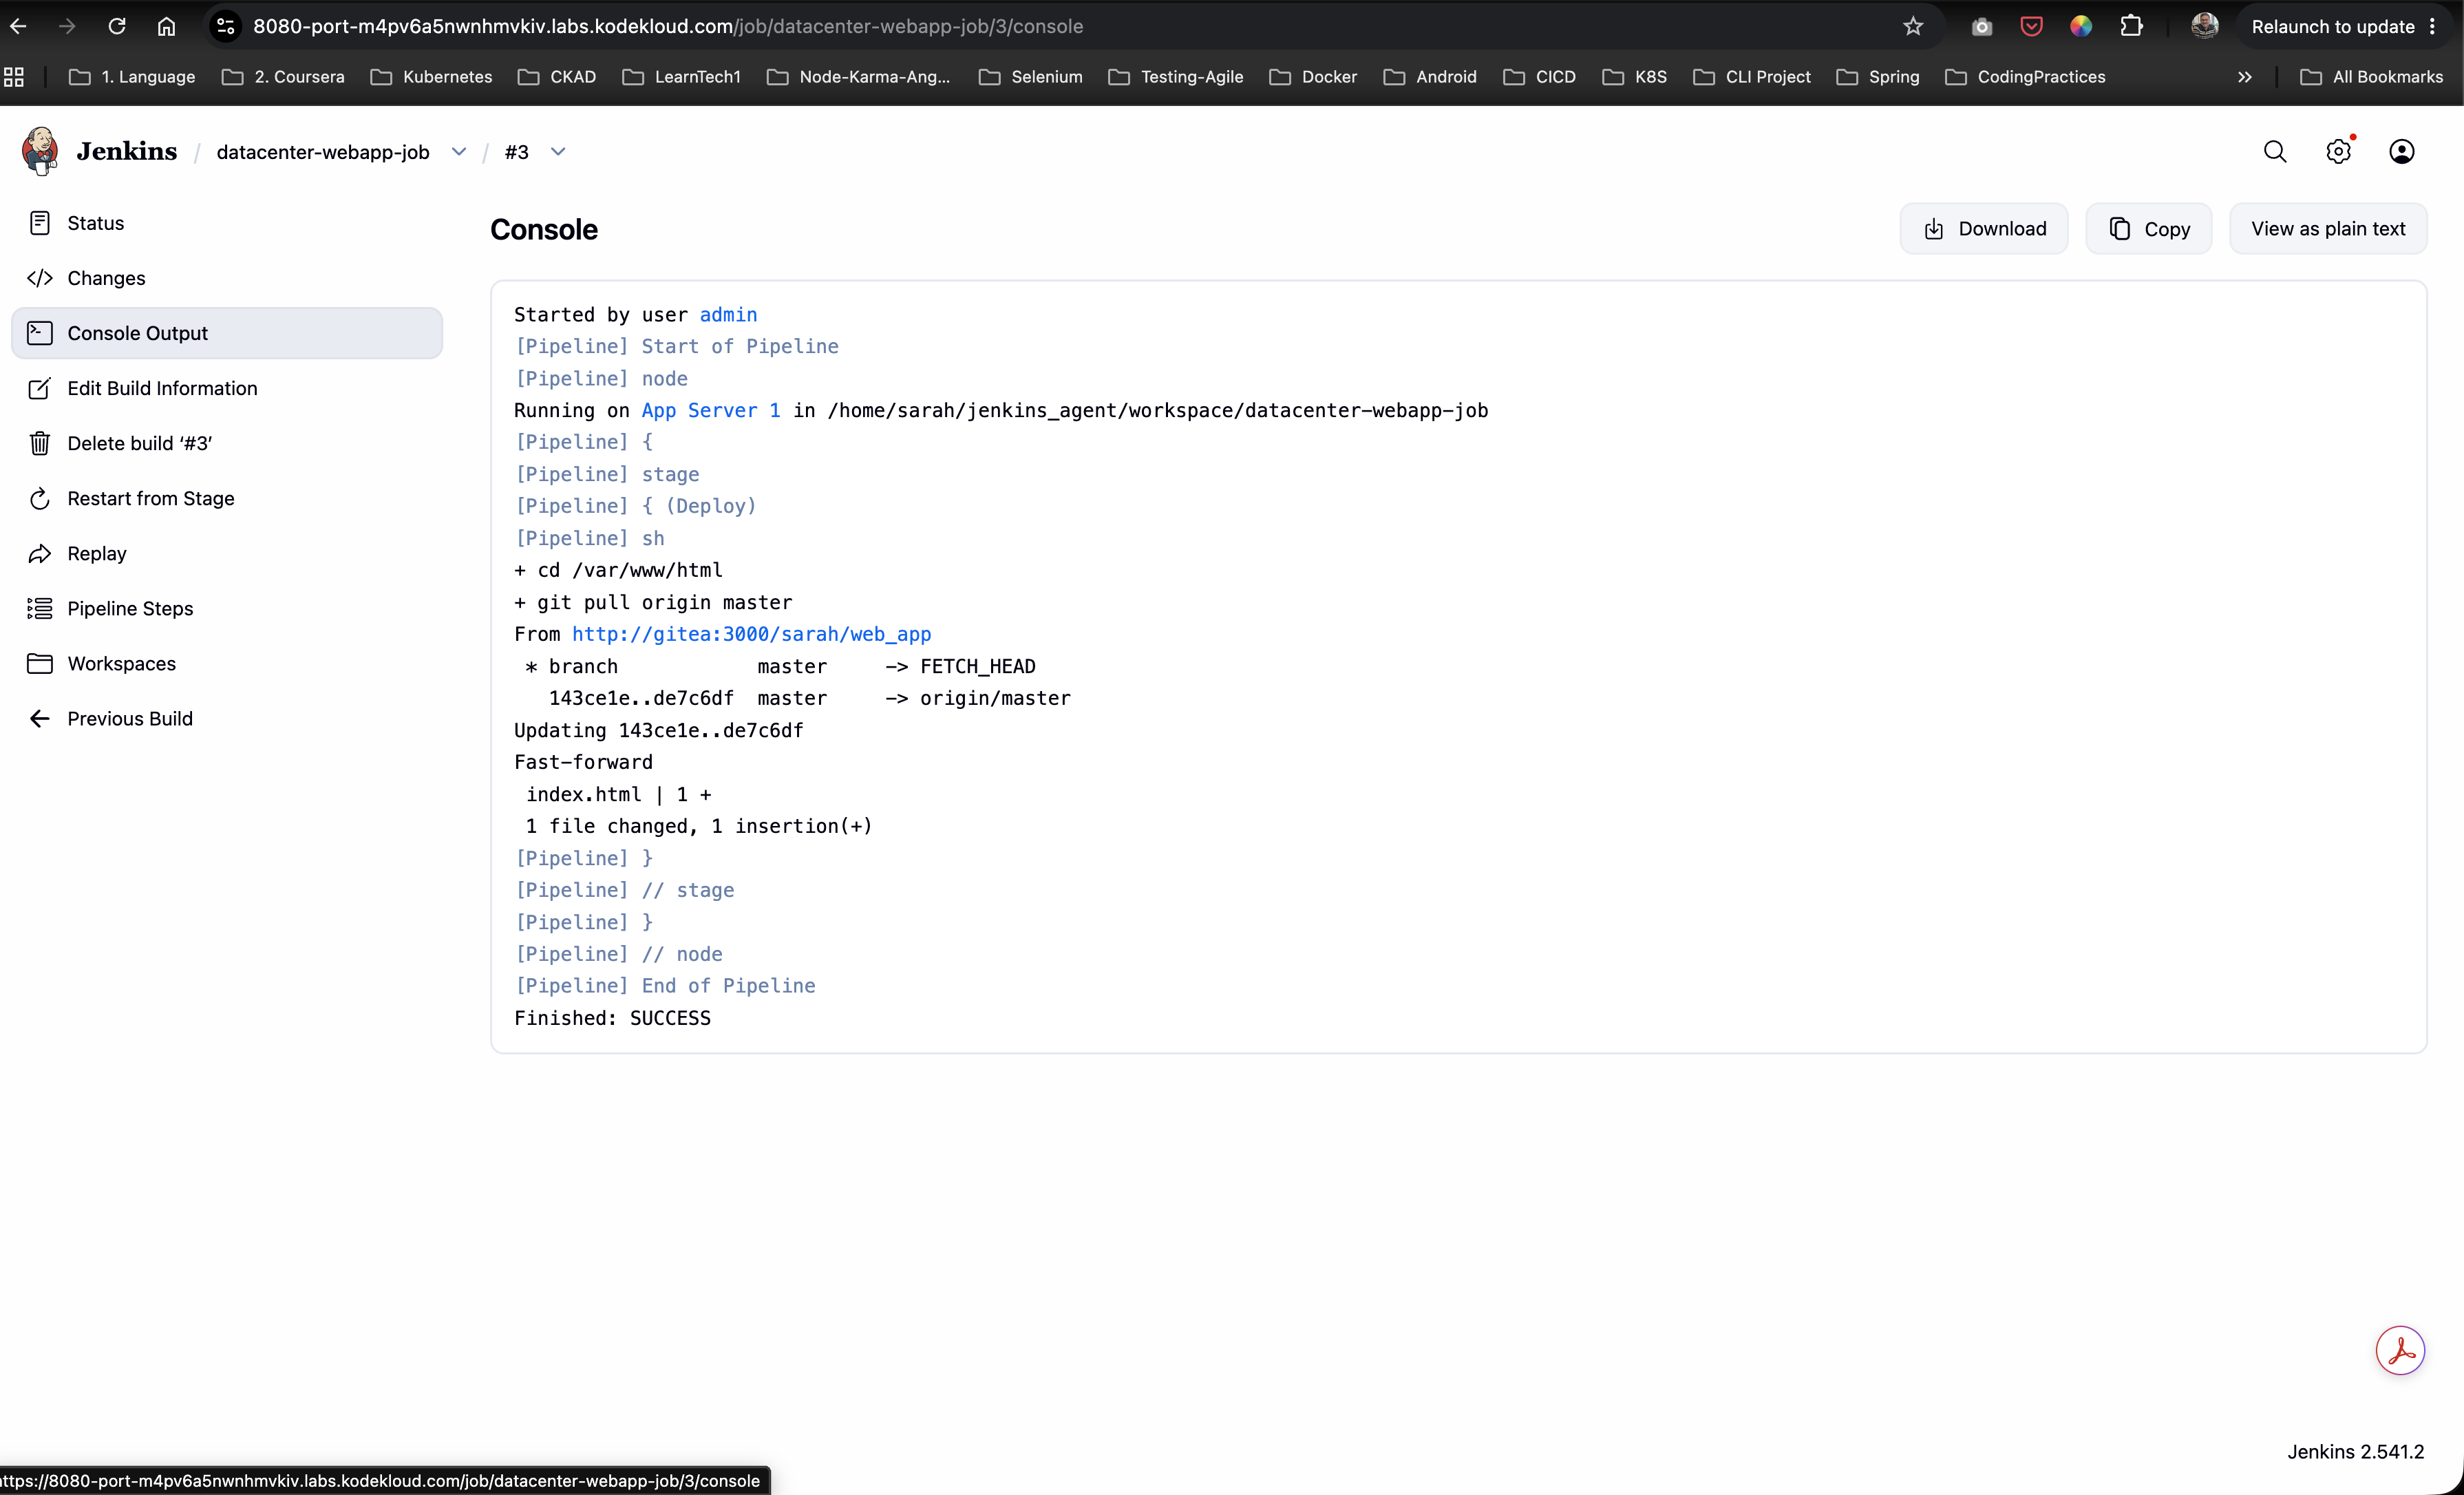This screenshot has height=1495, width=2464.
Task: Click the Restart from Stage icon
Action: 40,498
